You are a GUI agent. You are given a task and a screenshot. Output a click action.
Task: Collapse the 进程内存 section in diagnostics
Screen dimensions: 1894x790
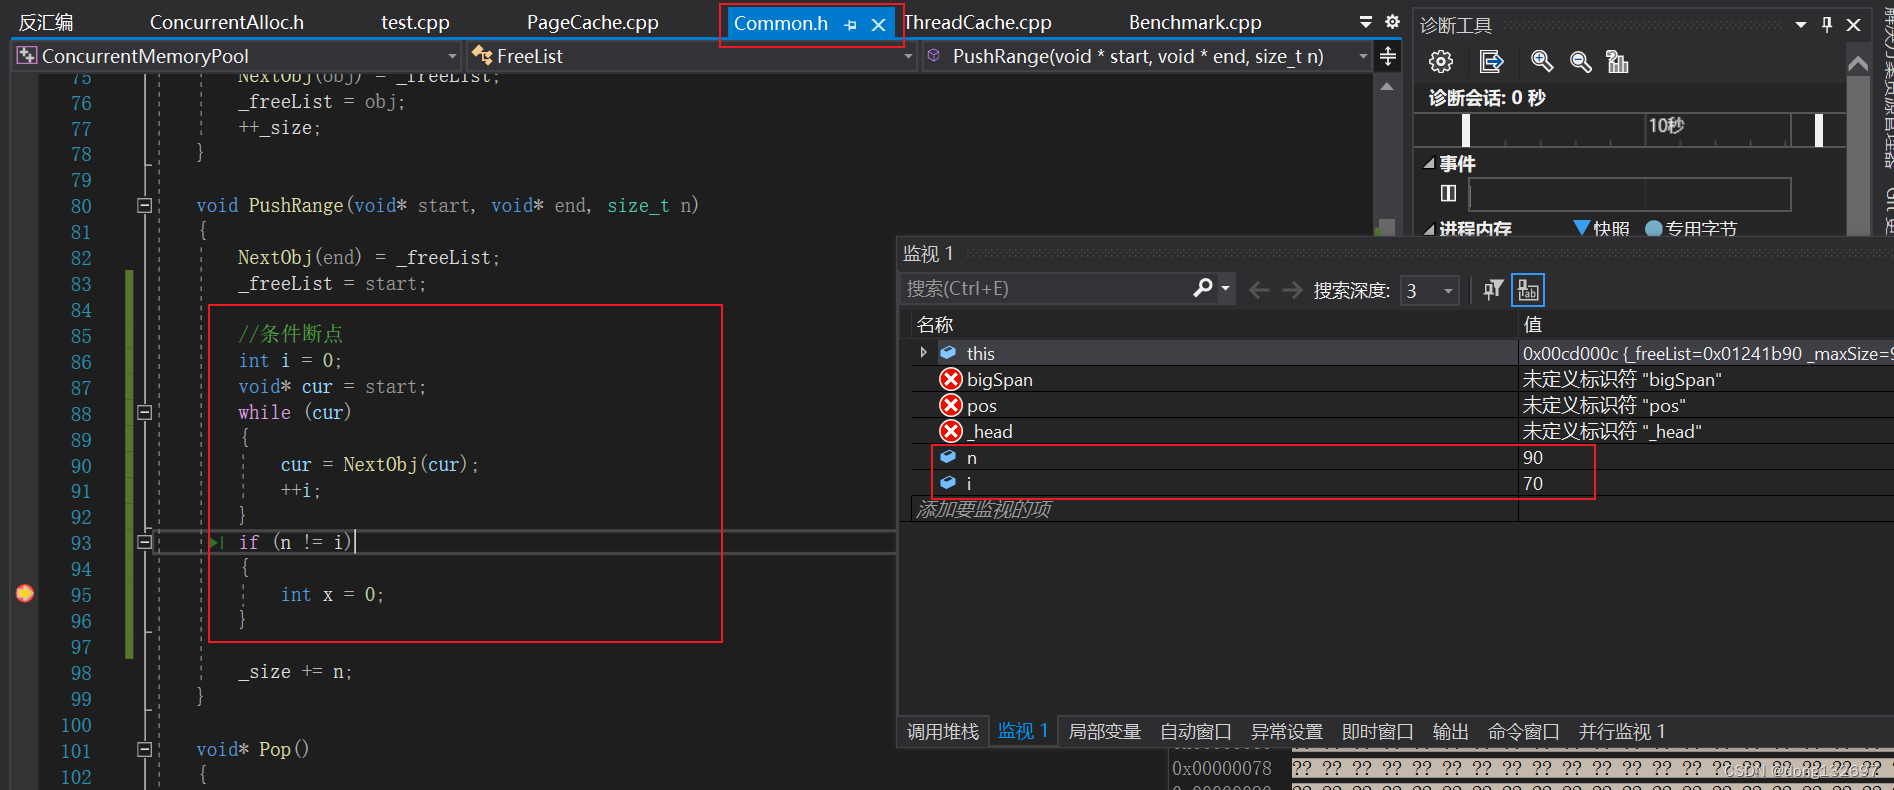[1429, 229]
